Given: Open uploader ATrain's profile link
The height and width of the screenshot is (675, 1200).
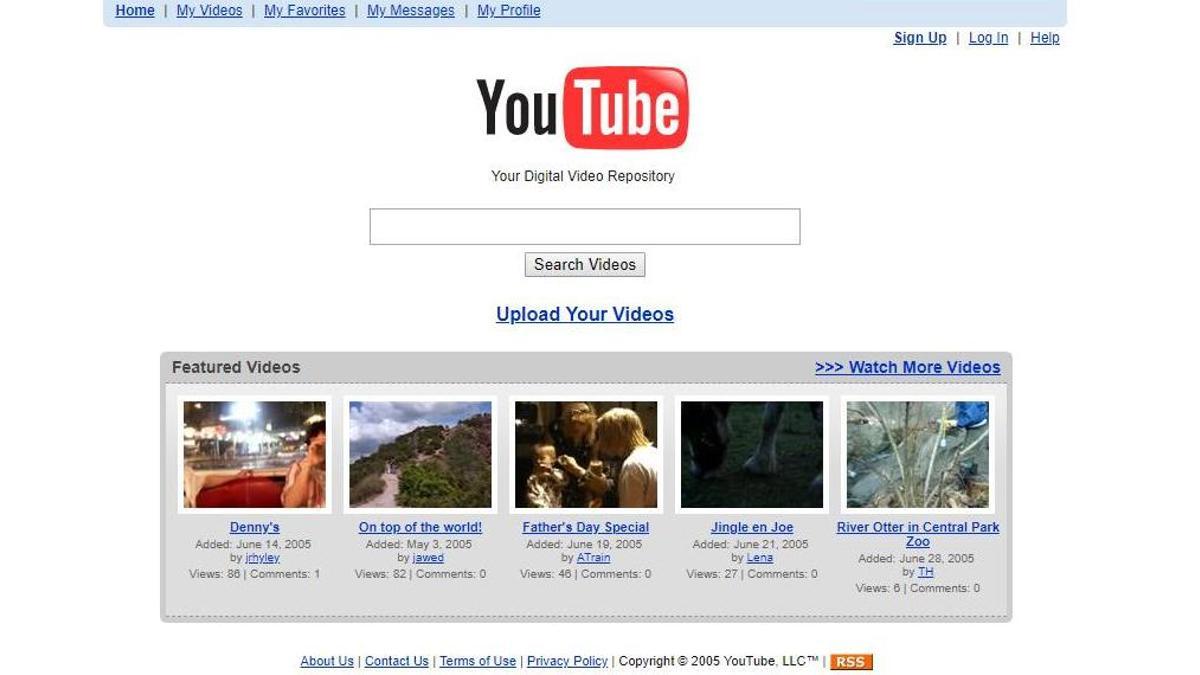Looking at the screenshot, I should (593, 558).
